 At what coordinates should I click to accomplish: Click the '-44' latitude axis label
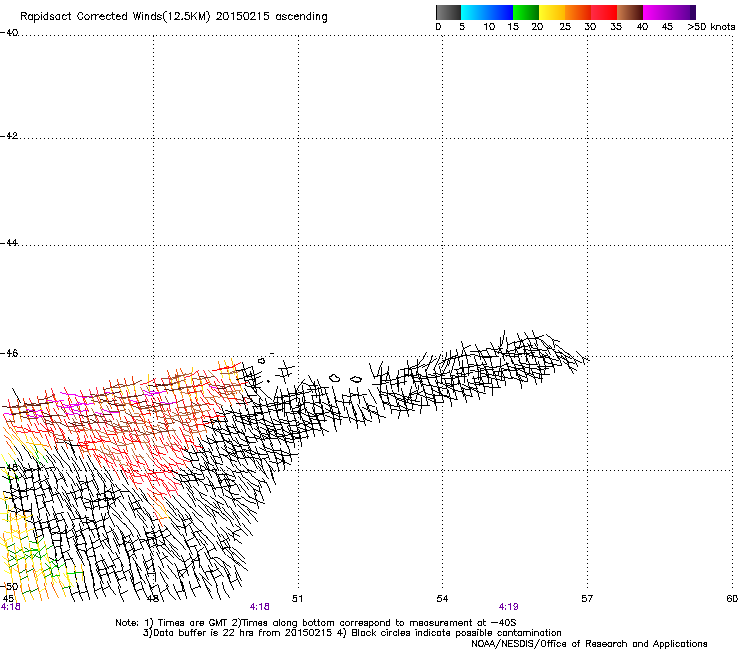(9, 243)
